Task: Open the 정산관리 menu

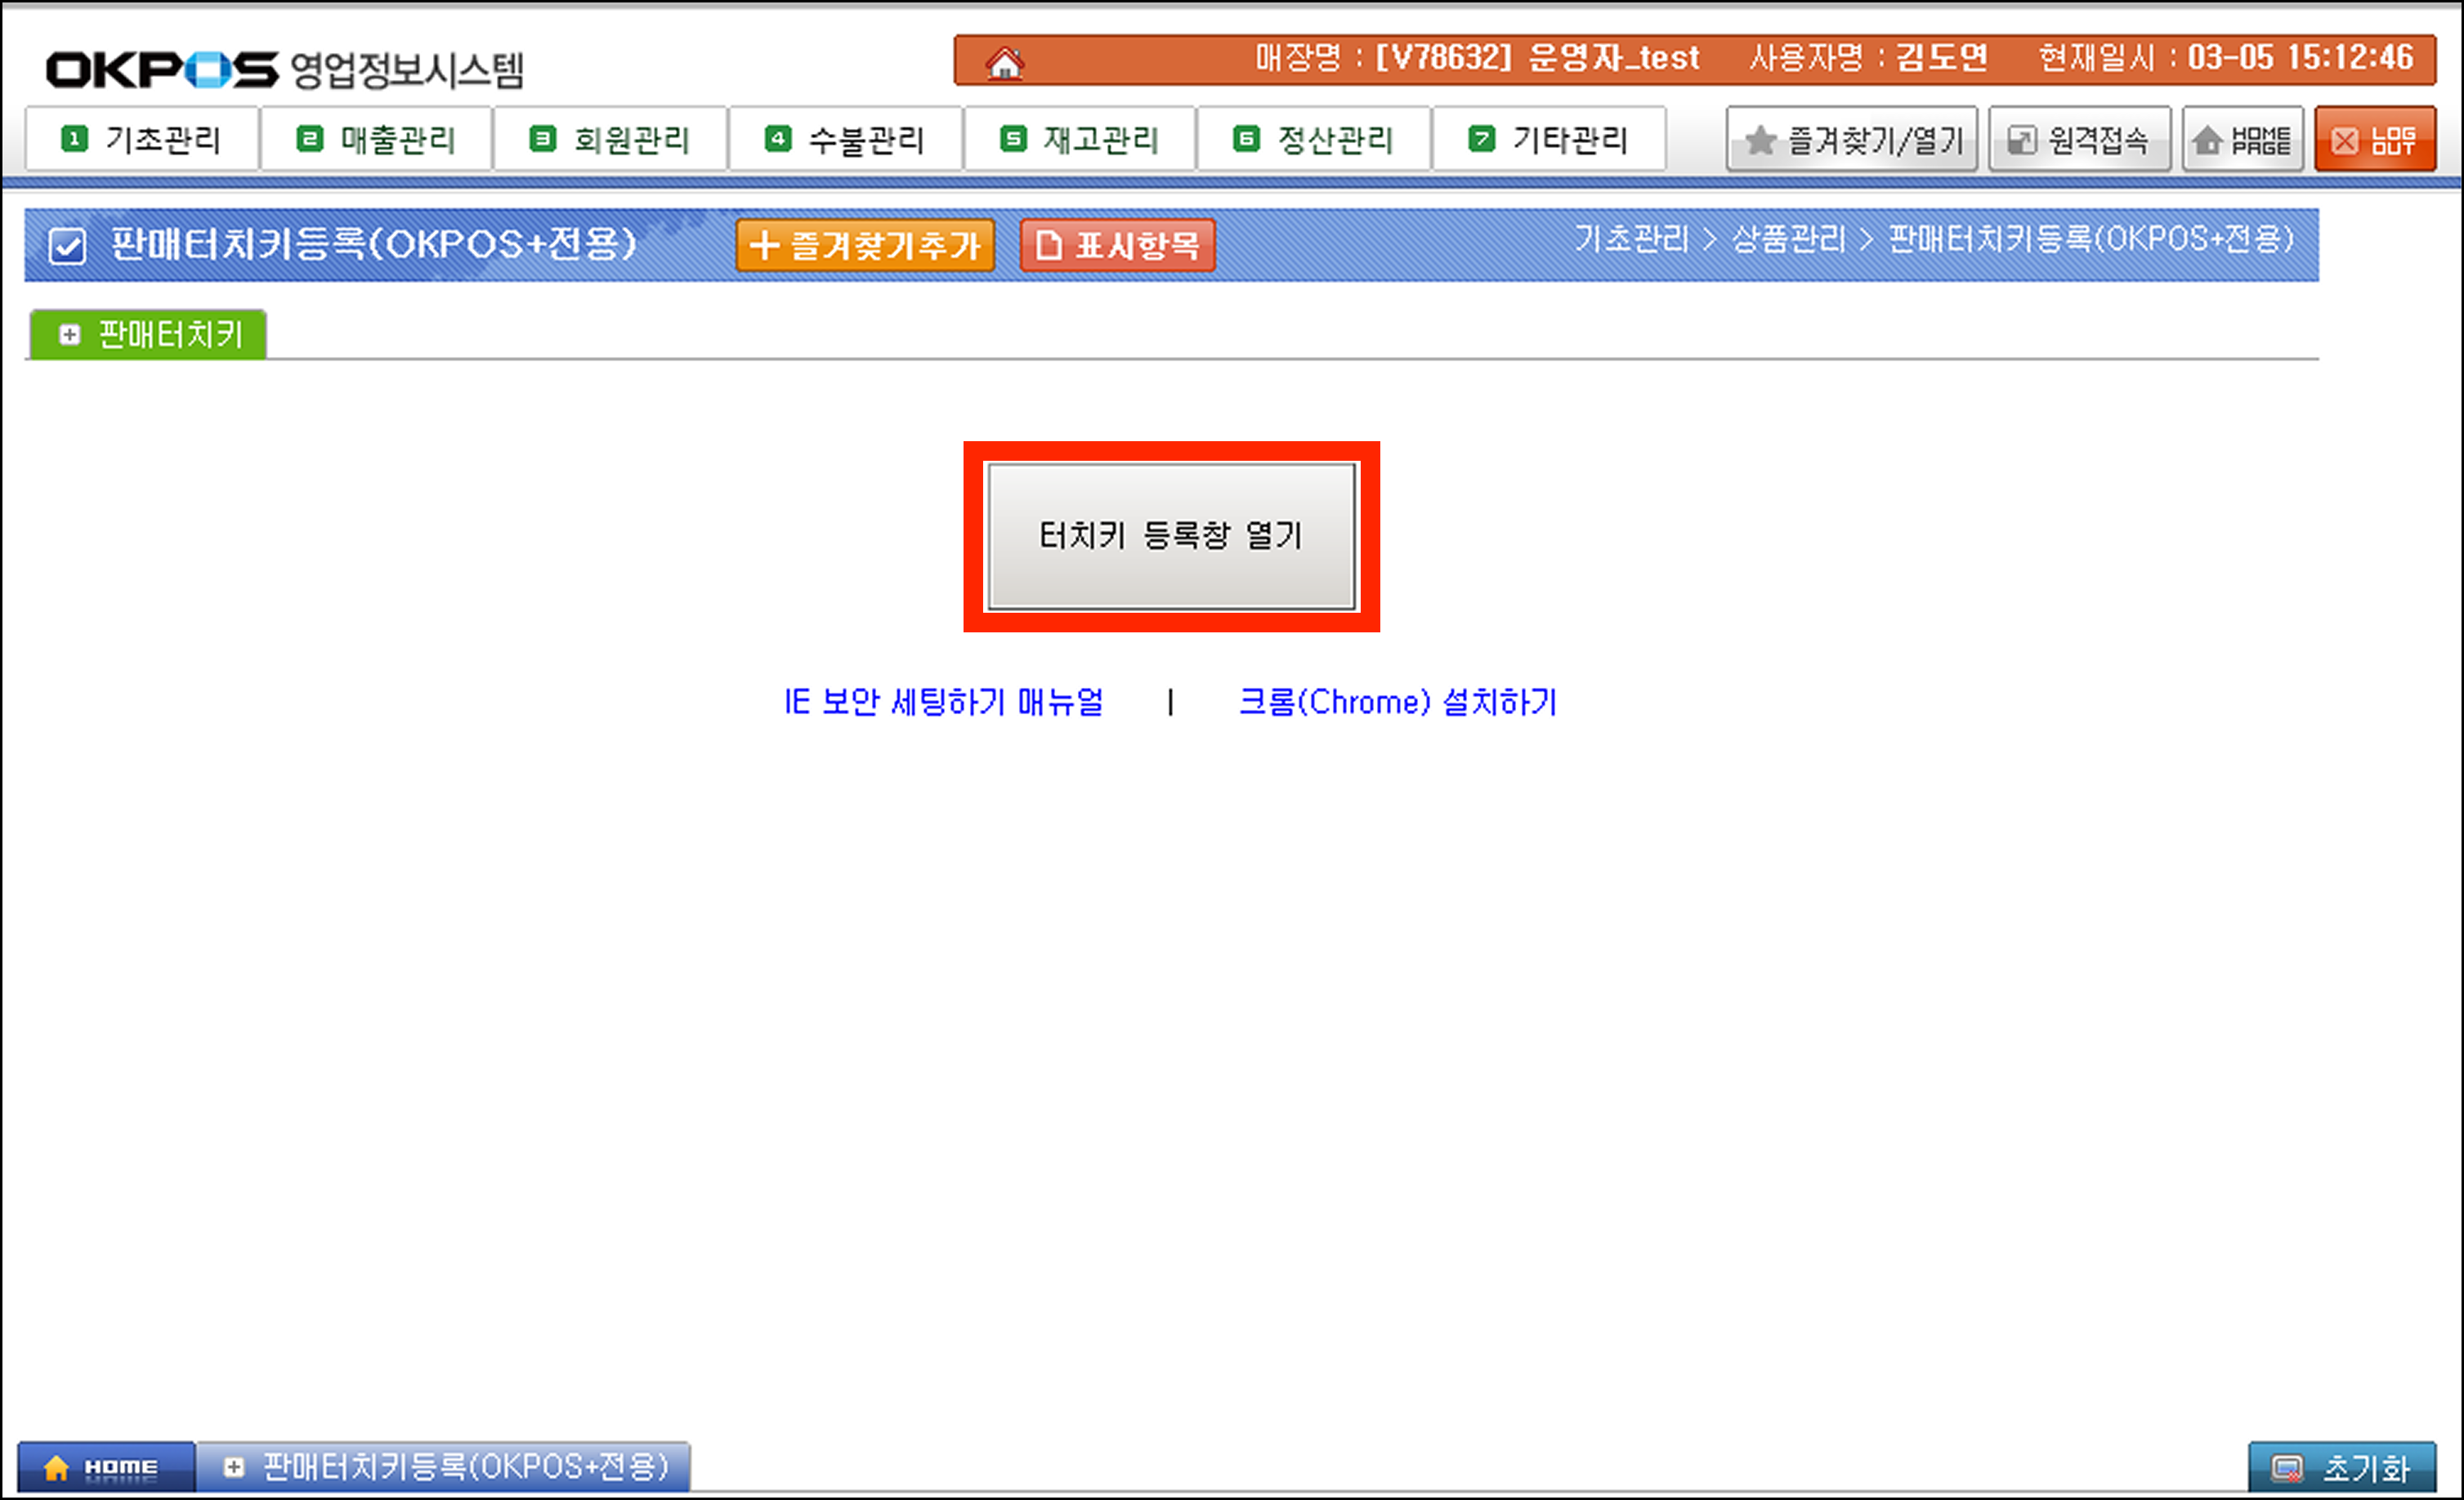Action: 1314,139
